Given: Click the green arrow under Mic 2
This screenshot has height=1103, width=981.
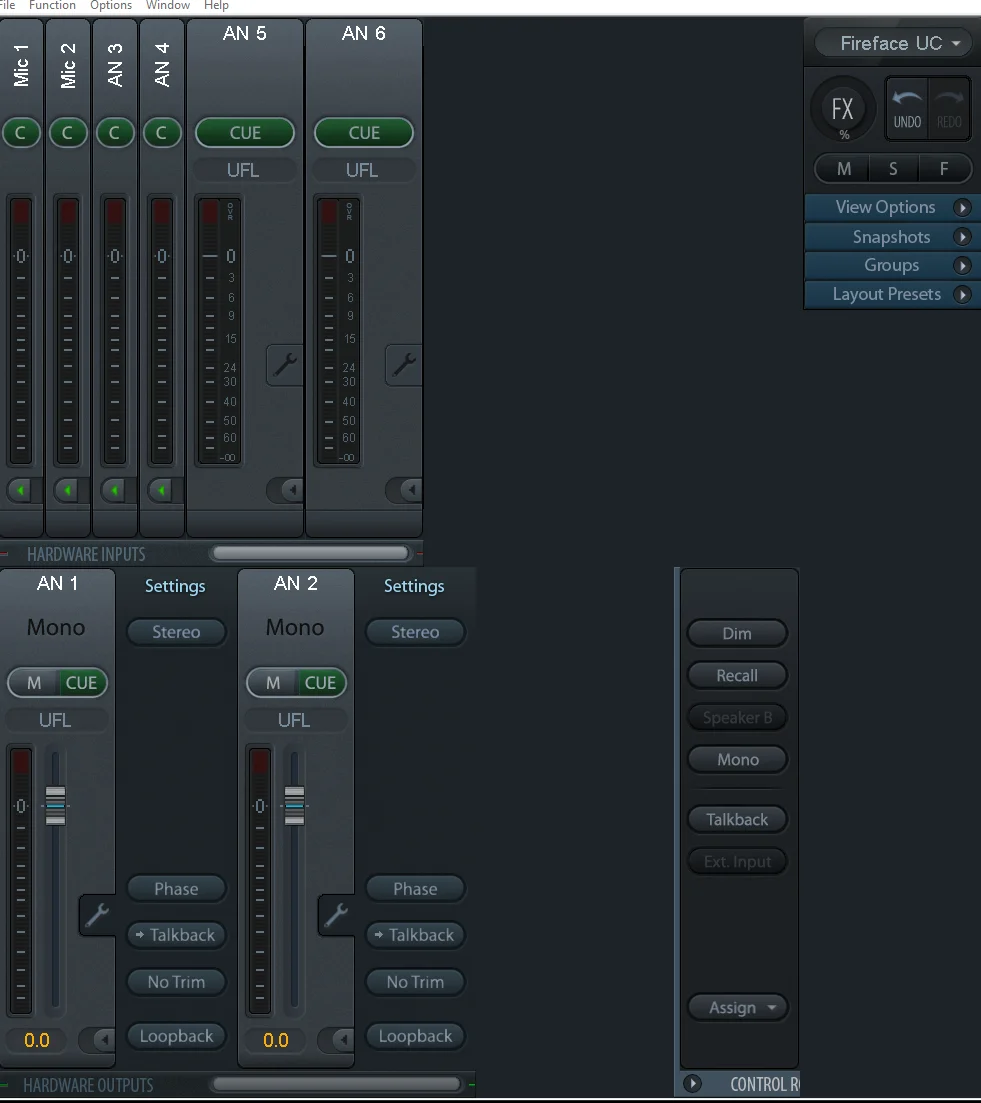Looking at the screenshot, I should [68, 490].
